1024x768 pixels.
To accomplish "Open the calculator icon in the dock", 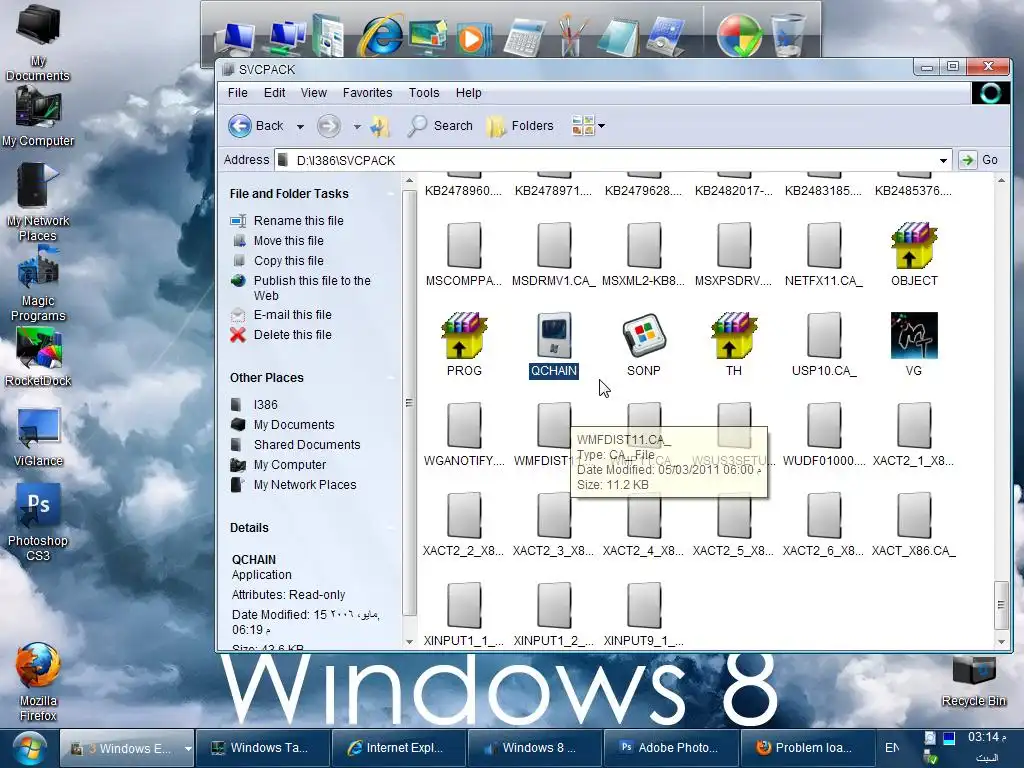I will coord(524,37).
